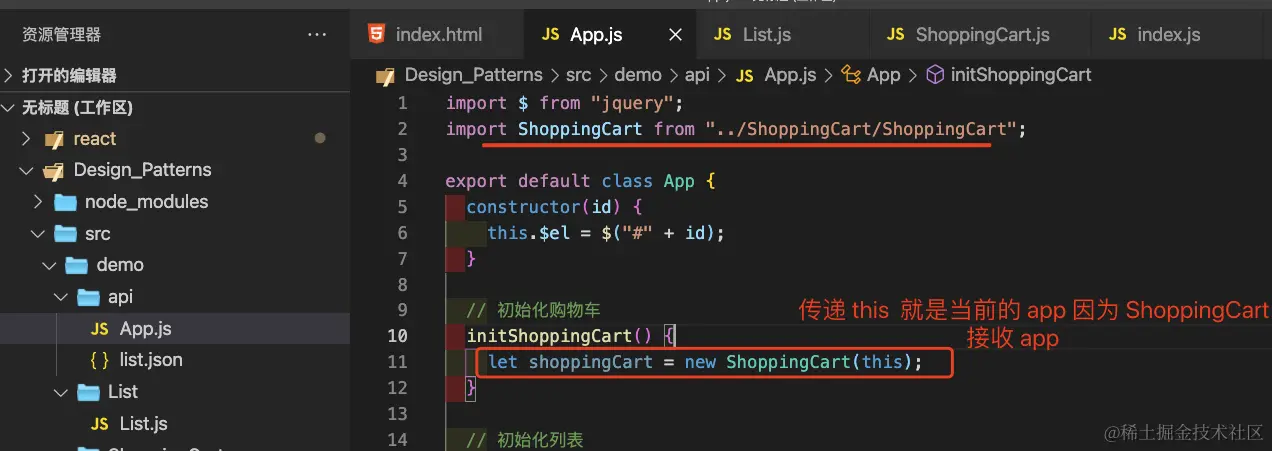Screen dimensions: 1272x451
Task: Click the JS icon on index.js tab
Action: [x=1117, y=35]
